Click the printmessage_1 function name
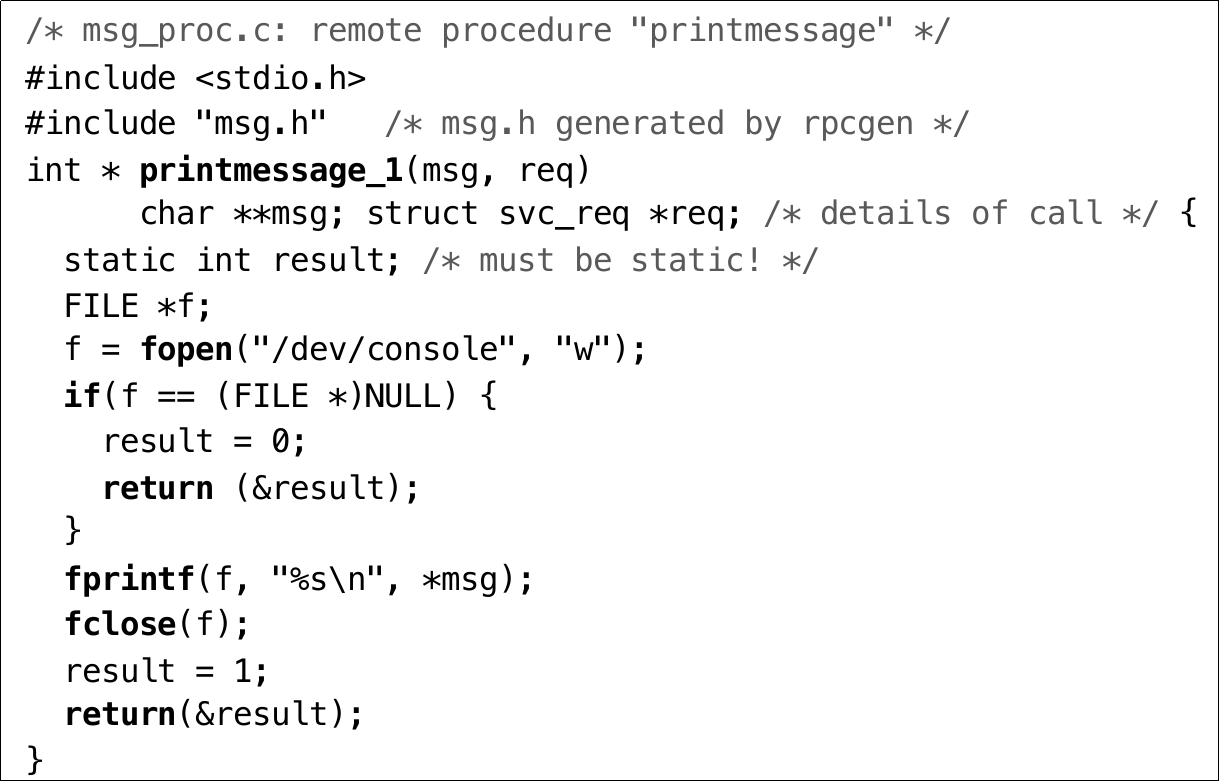Image resolution: width=1219 pixels, height=781 pixels. click(x=270, y=170)
